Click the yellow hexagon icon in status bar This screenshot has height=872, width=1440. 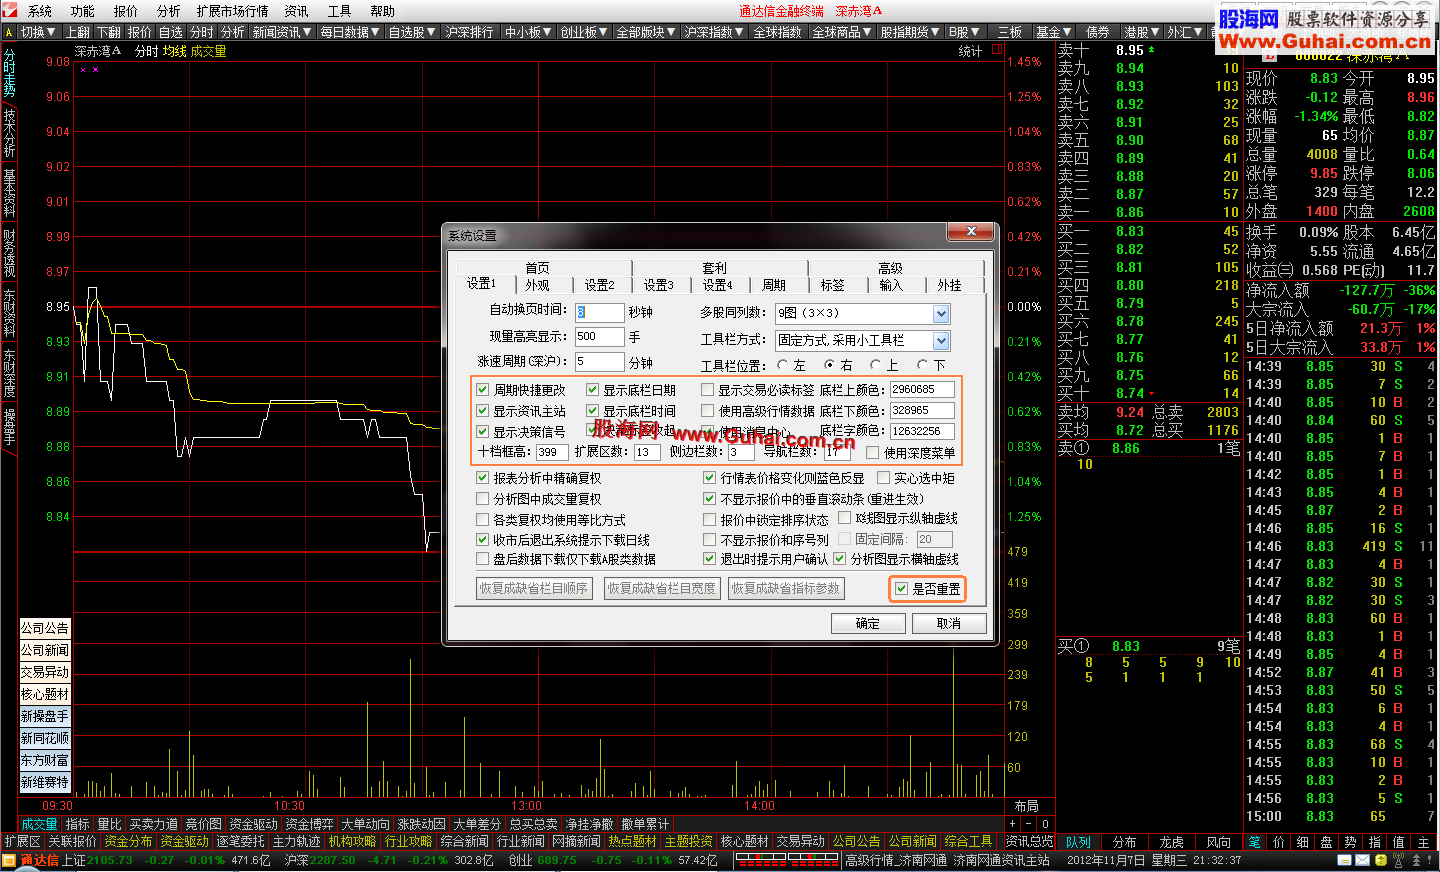click(1381, 860)
